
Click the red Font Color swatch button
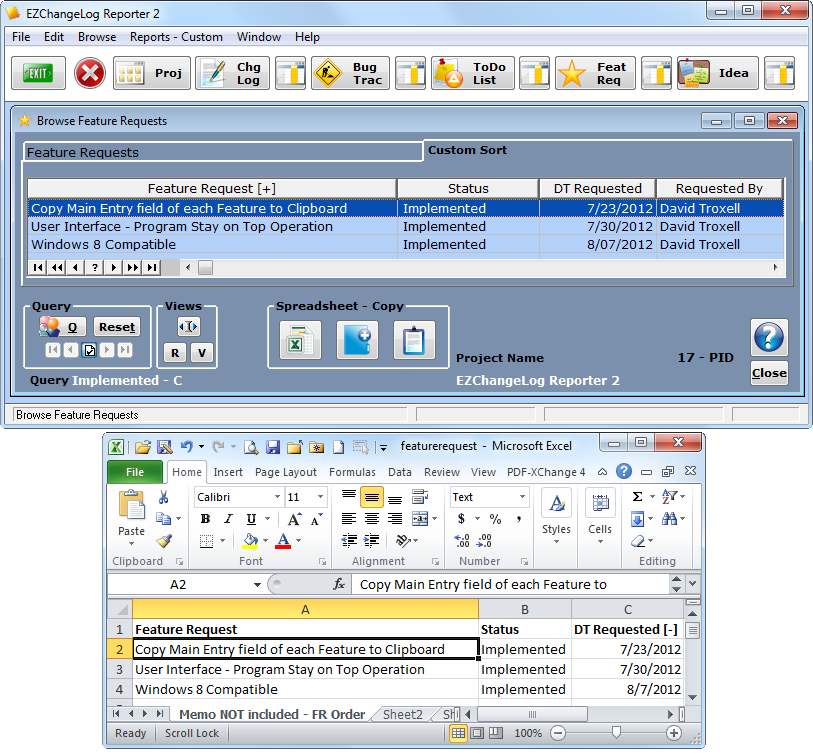(x=283, y=541)
